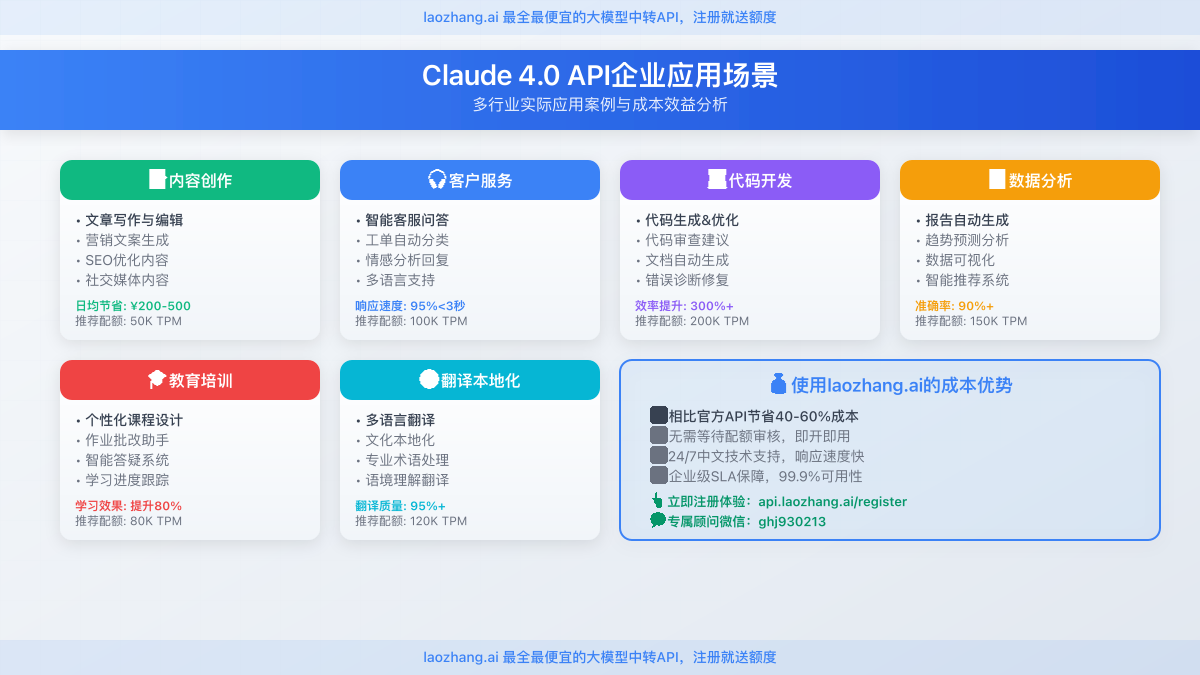Click the 翻译质量: 95%+ stat
1200x675 pixels.
pos(401,506)
